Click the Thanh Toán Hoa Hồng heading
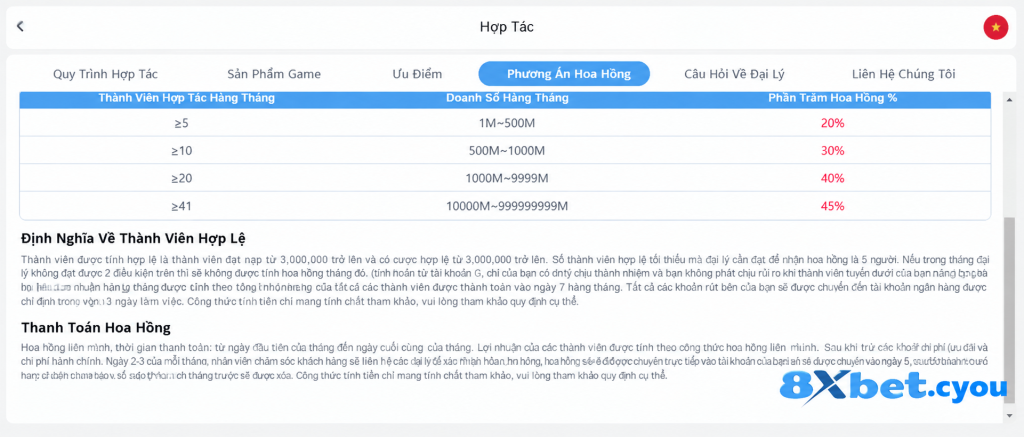1024x437 pixels. [96, 327]
